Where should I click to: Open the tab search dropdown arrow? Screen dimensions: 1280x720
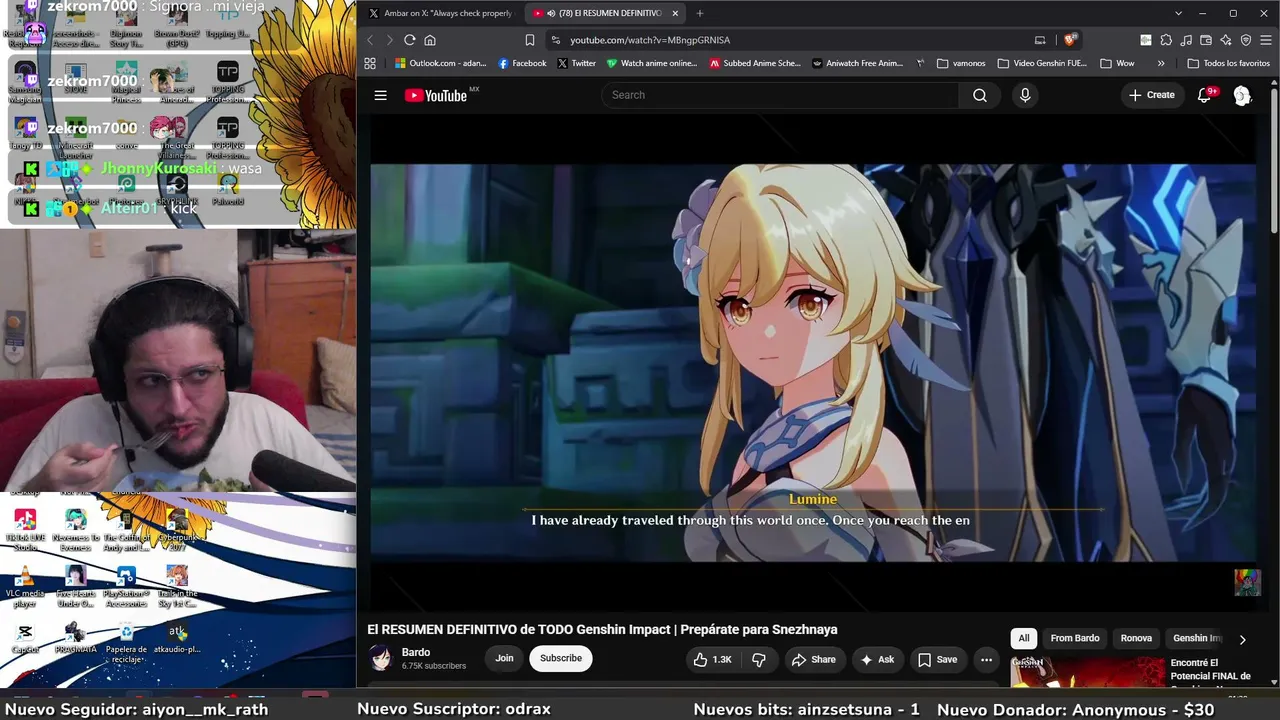pyautogui.click(x=1178, y=13)
